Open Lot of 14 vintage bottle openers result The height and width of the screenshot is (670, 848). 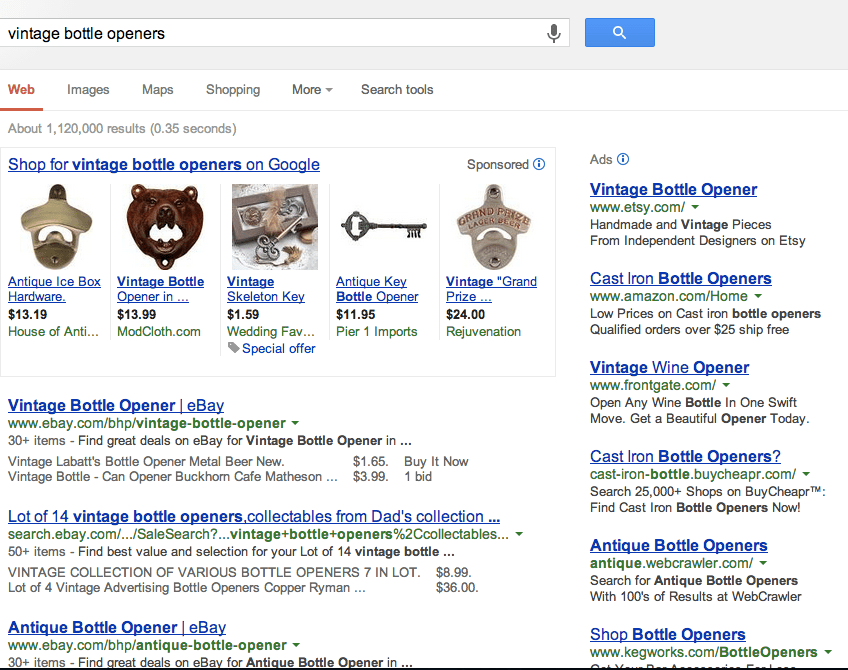tap(254, 516)
